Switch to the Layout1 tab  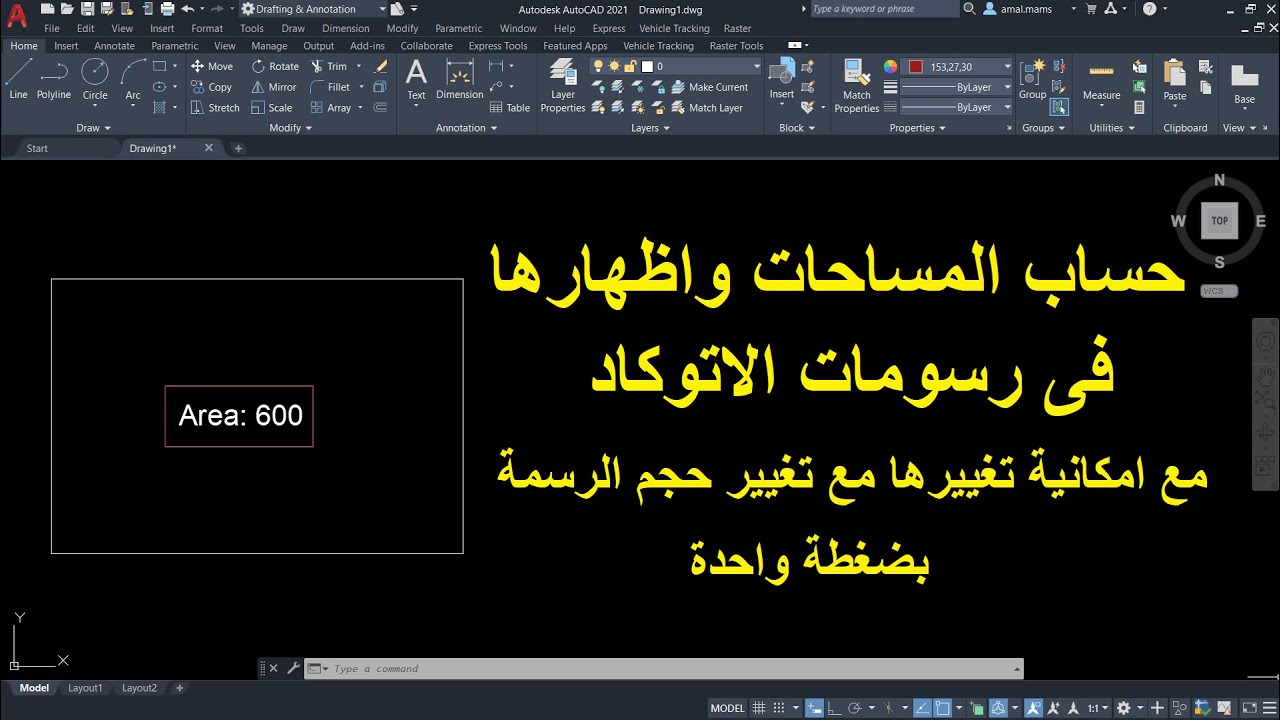coord(85,688)
